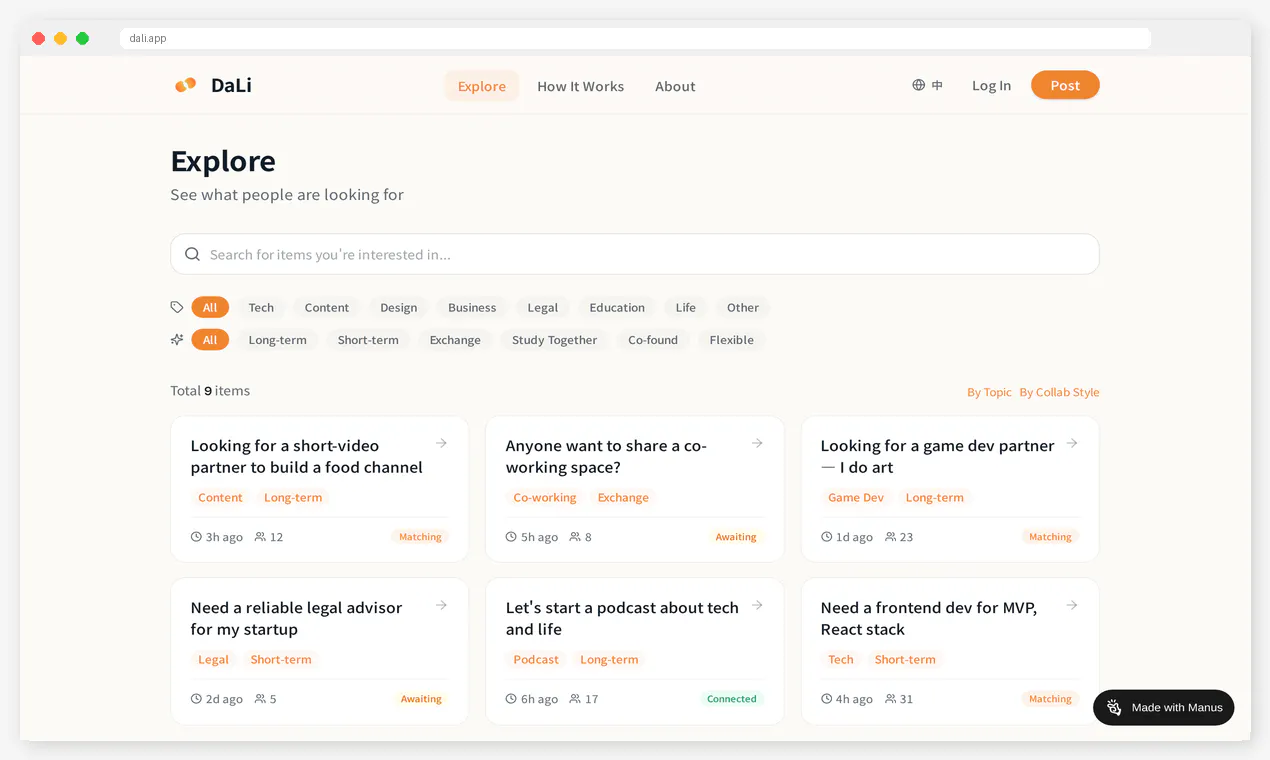Sort items By Collab Style

click(1059, 392)
